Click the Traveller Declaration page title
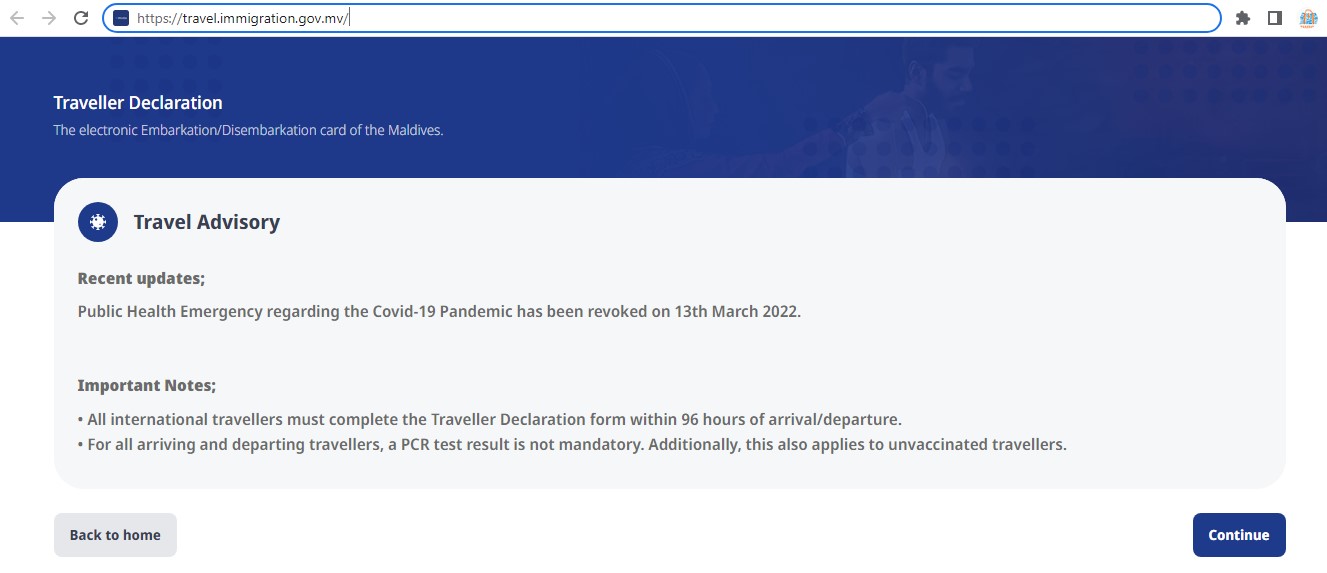Viewport: 1327px width, 573px height. tap(138, 103)
